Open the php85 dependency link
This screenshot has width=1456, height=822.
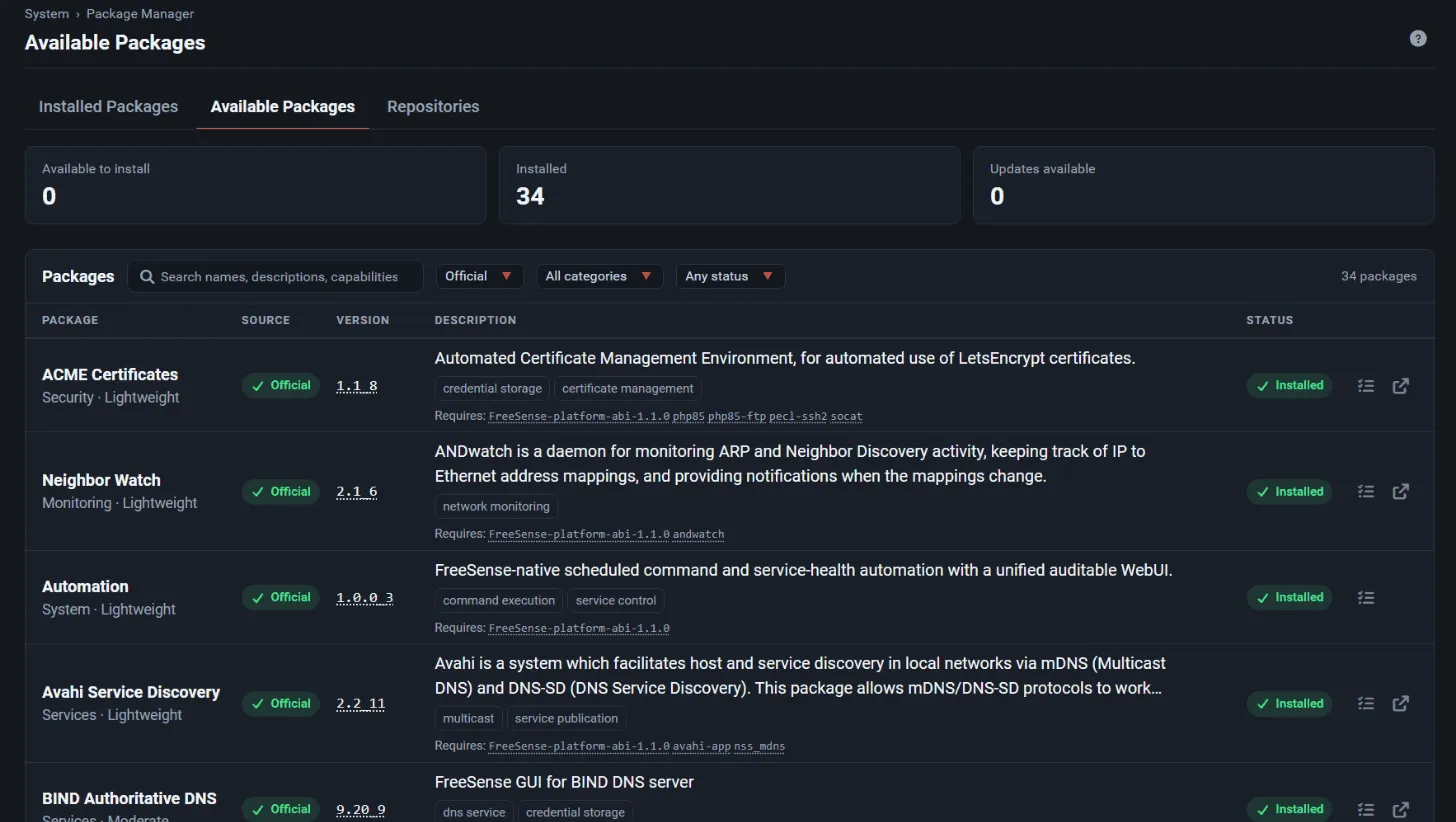689,416
